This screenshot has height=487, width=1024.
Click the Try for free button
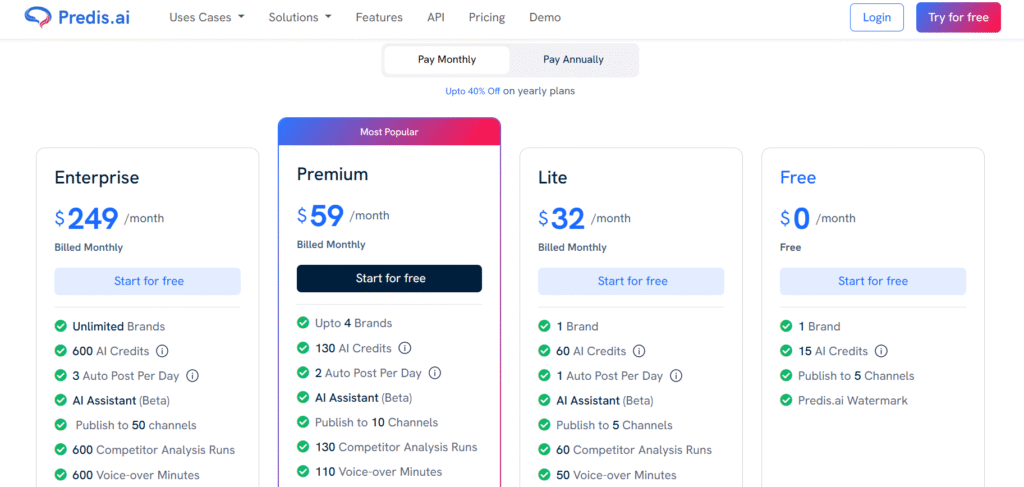(958, 18)
